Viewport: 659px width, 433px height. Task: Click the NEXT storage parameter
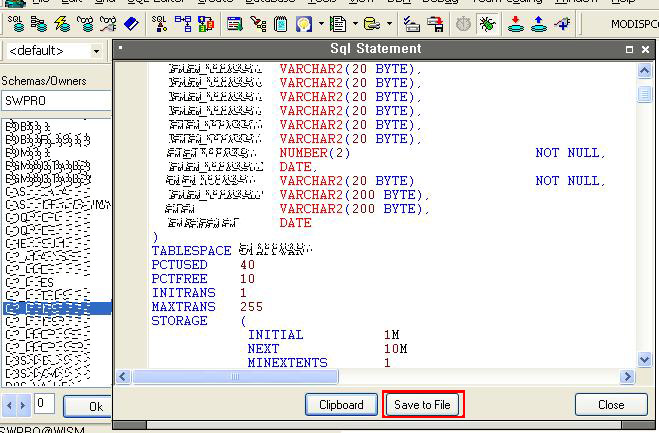click(263, 349)
